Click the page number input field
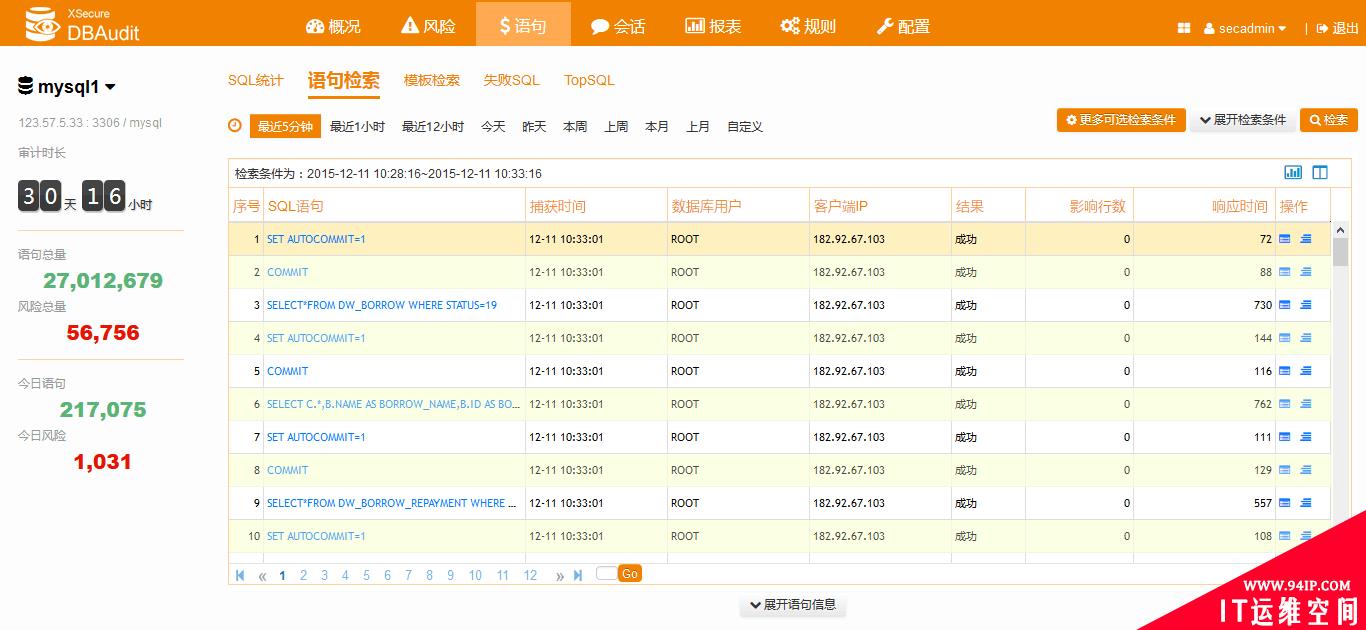Viewport: 1366px width, 630px height. [606, 573]
